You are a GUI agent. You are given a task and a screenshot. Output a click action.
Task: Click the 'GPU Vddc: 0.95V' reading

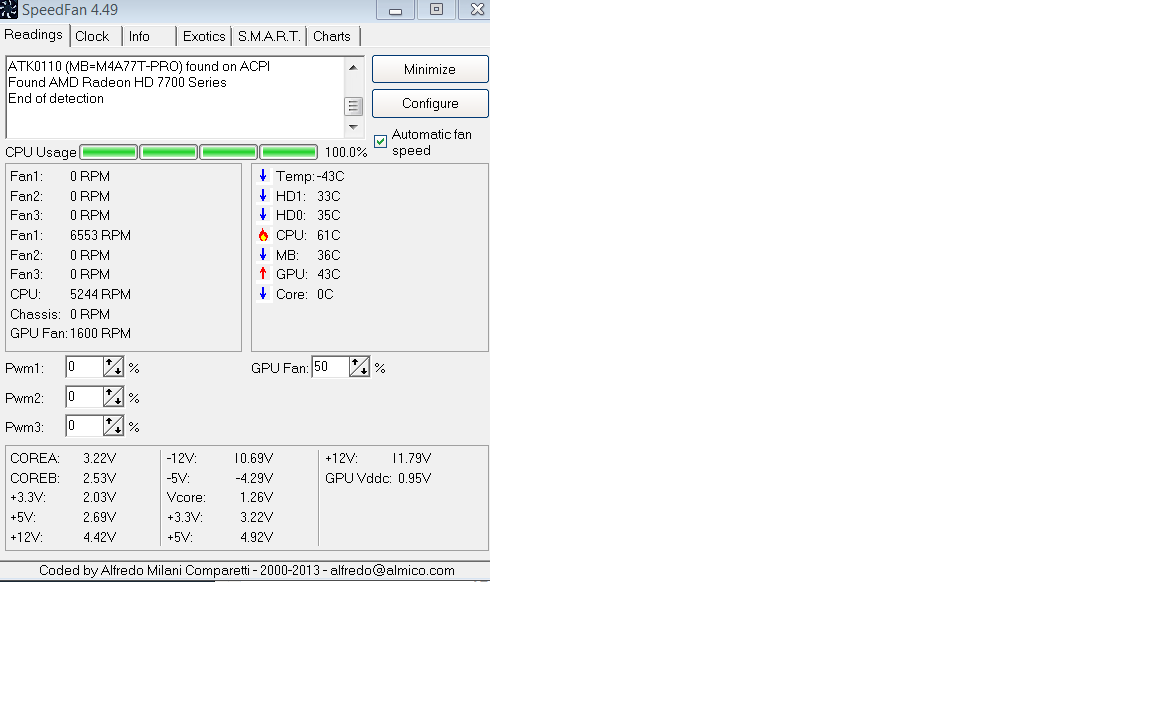378,478
